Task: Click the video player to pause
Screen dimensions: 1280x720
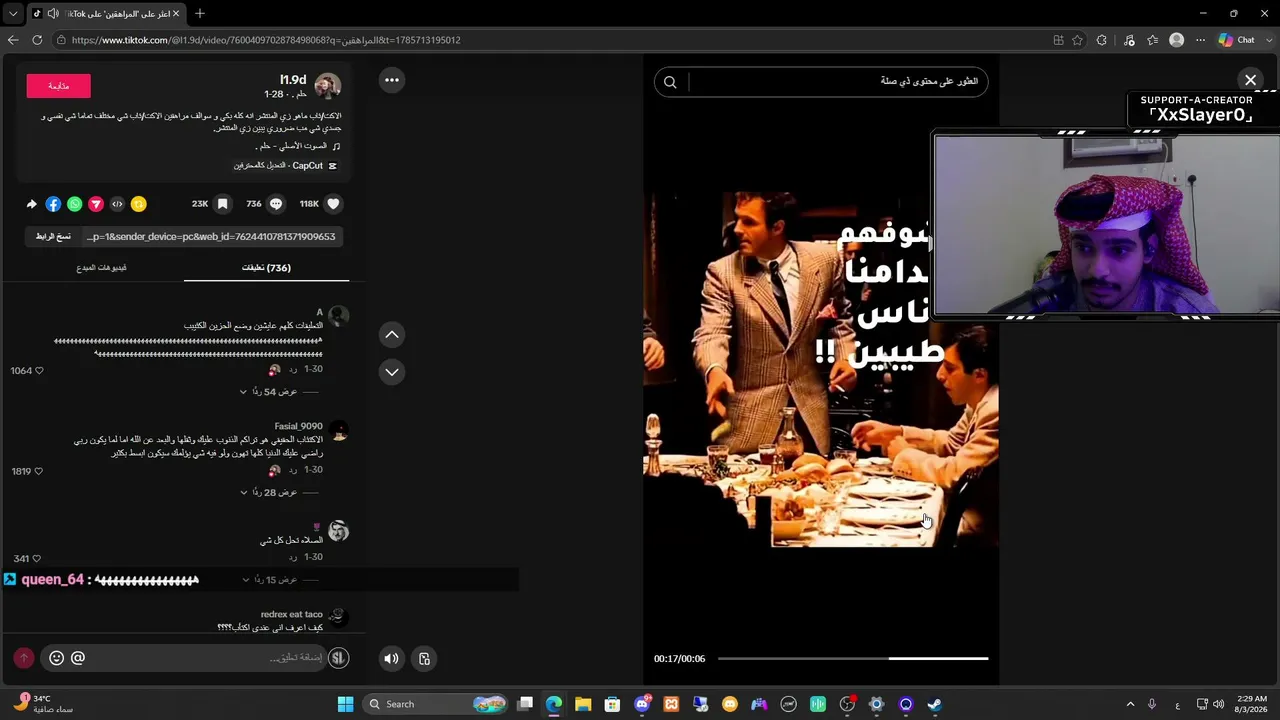Action: pyautogui.click(x=820, y=370)
